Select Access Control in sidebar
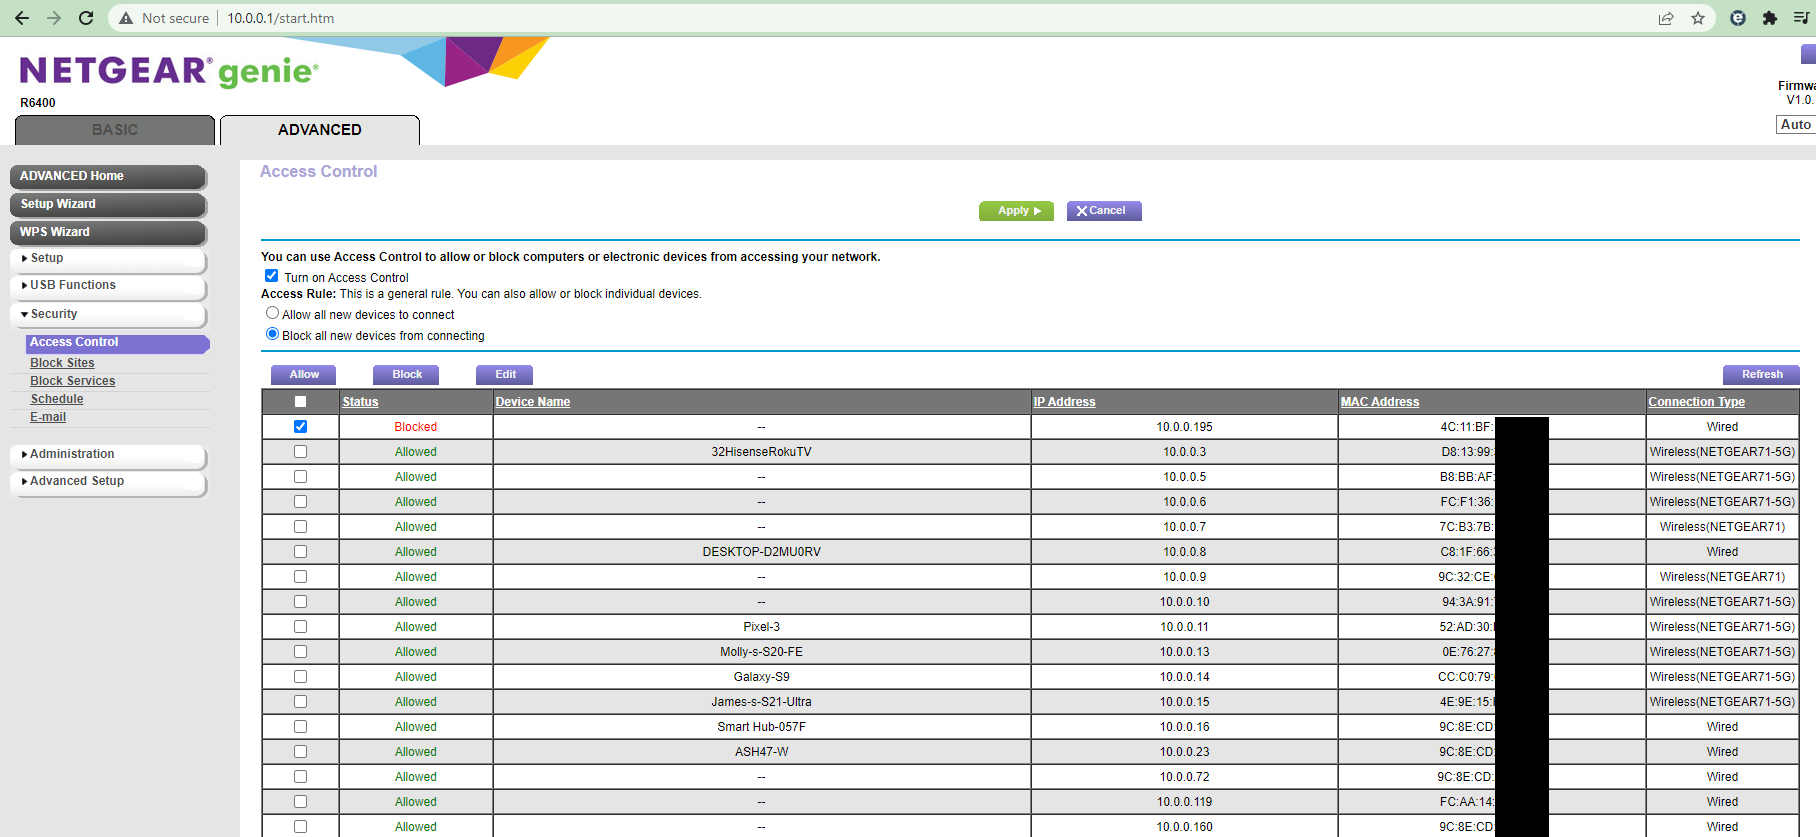Viewport: 1816px width, 837px height. pos(117,343)
